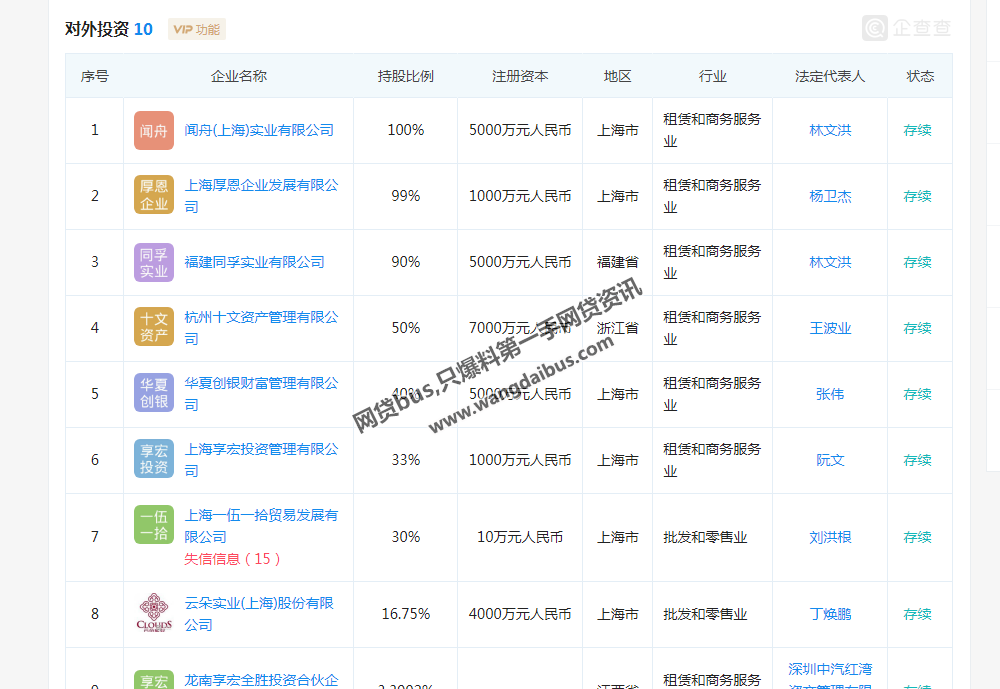Viewport: 1000px width, 689px height.
Task: Click the 同孚实业 purple logo icon
Action: point(153,262)
